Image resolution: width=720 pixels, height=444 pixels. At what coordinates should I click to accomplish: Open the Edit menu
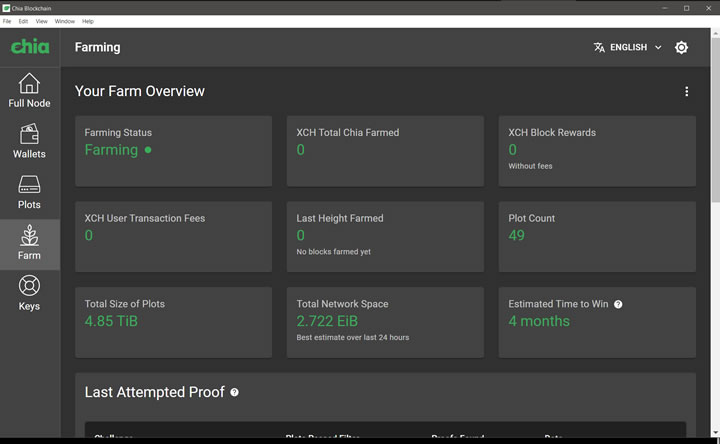(23, 21)
